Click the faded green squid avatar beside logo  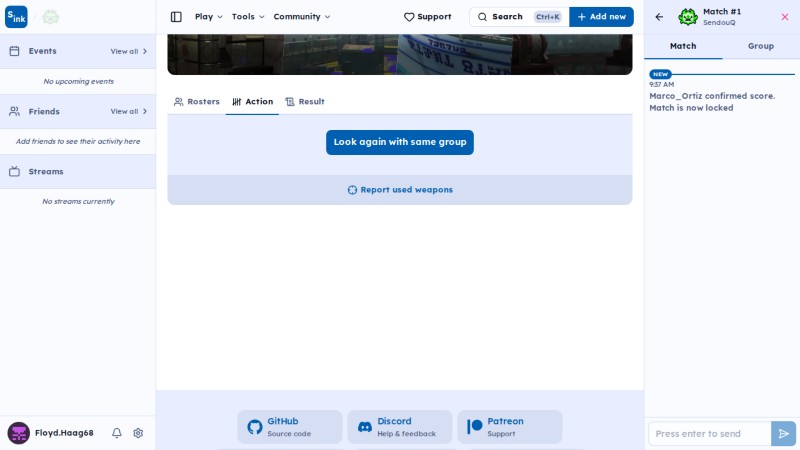[51, 17]
